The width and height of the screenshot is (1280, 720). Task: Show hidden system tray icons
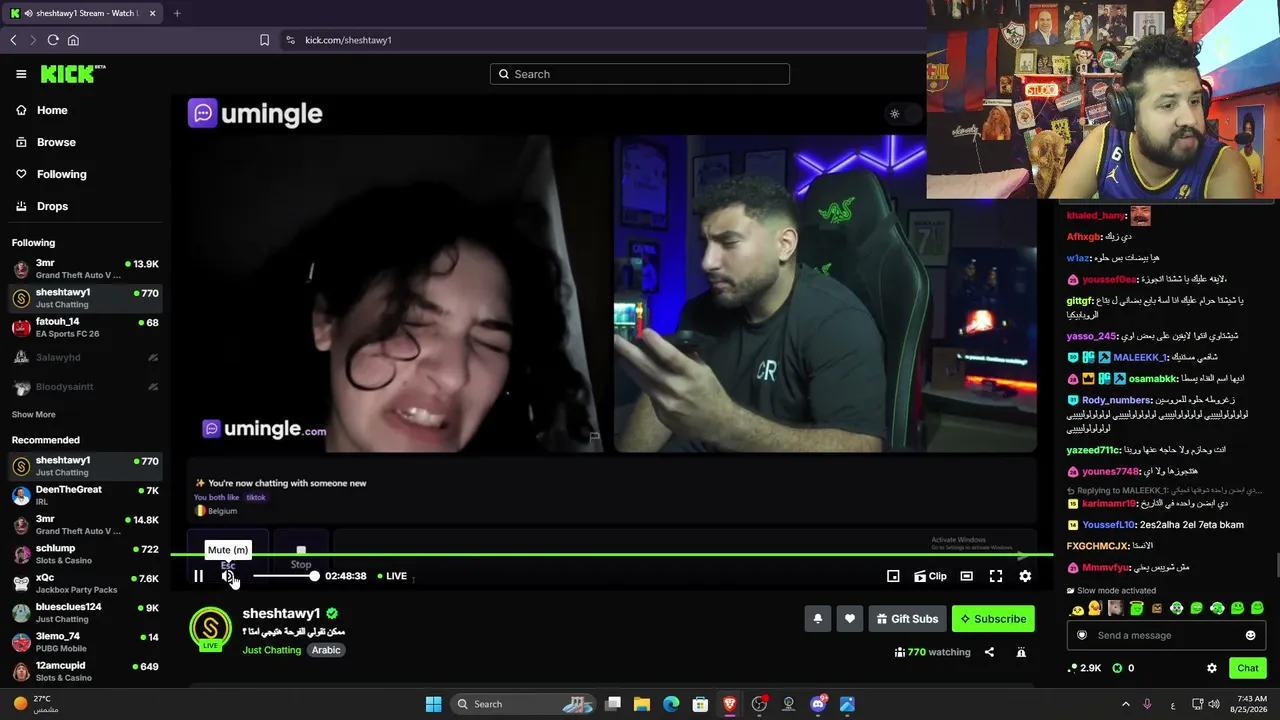click(1125, 704)
